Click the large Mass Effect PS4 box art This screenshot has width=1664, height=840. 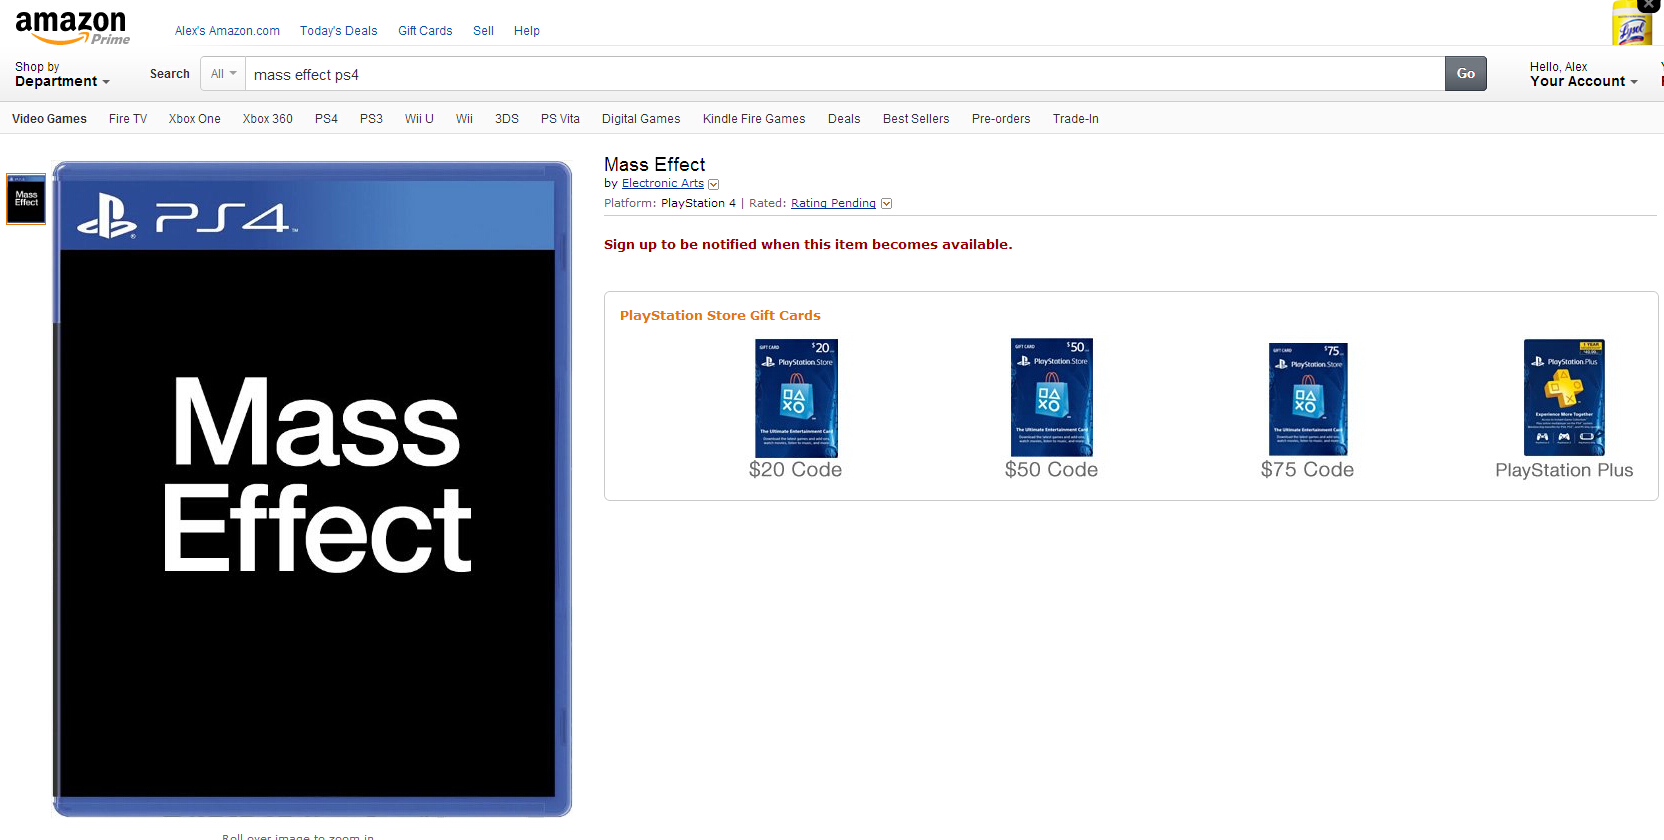click(312, 489)
